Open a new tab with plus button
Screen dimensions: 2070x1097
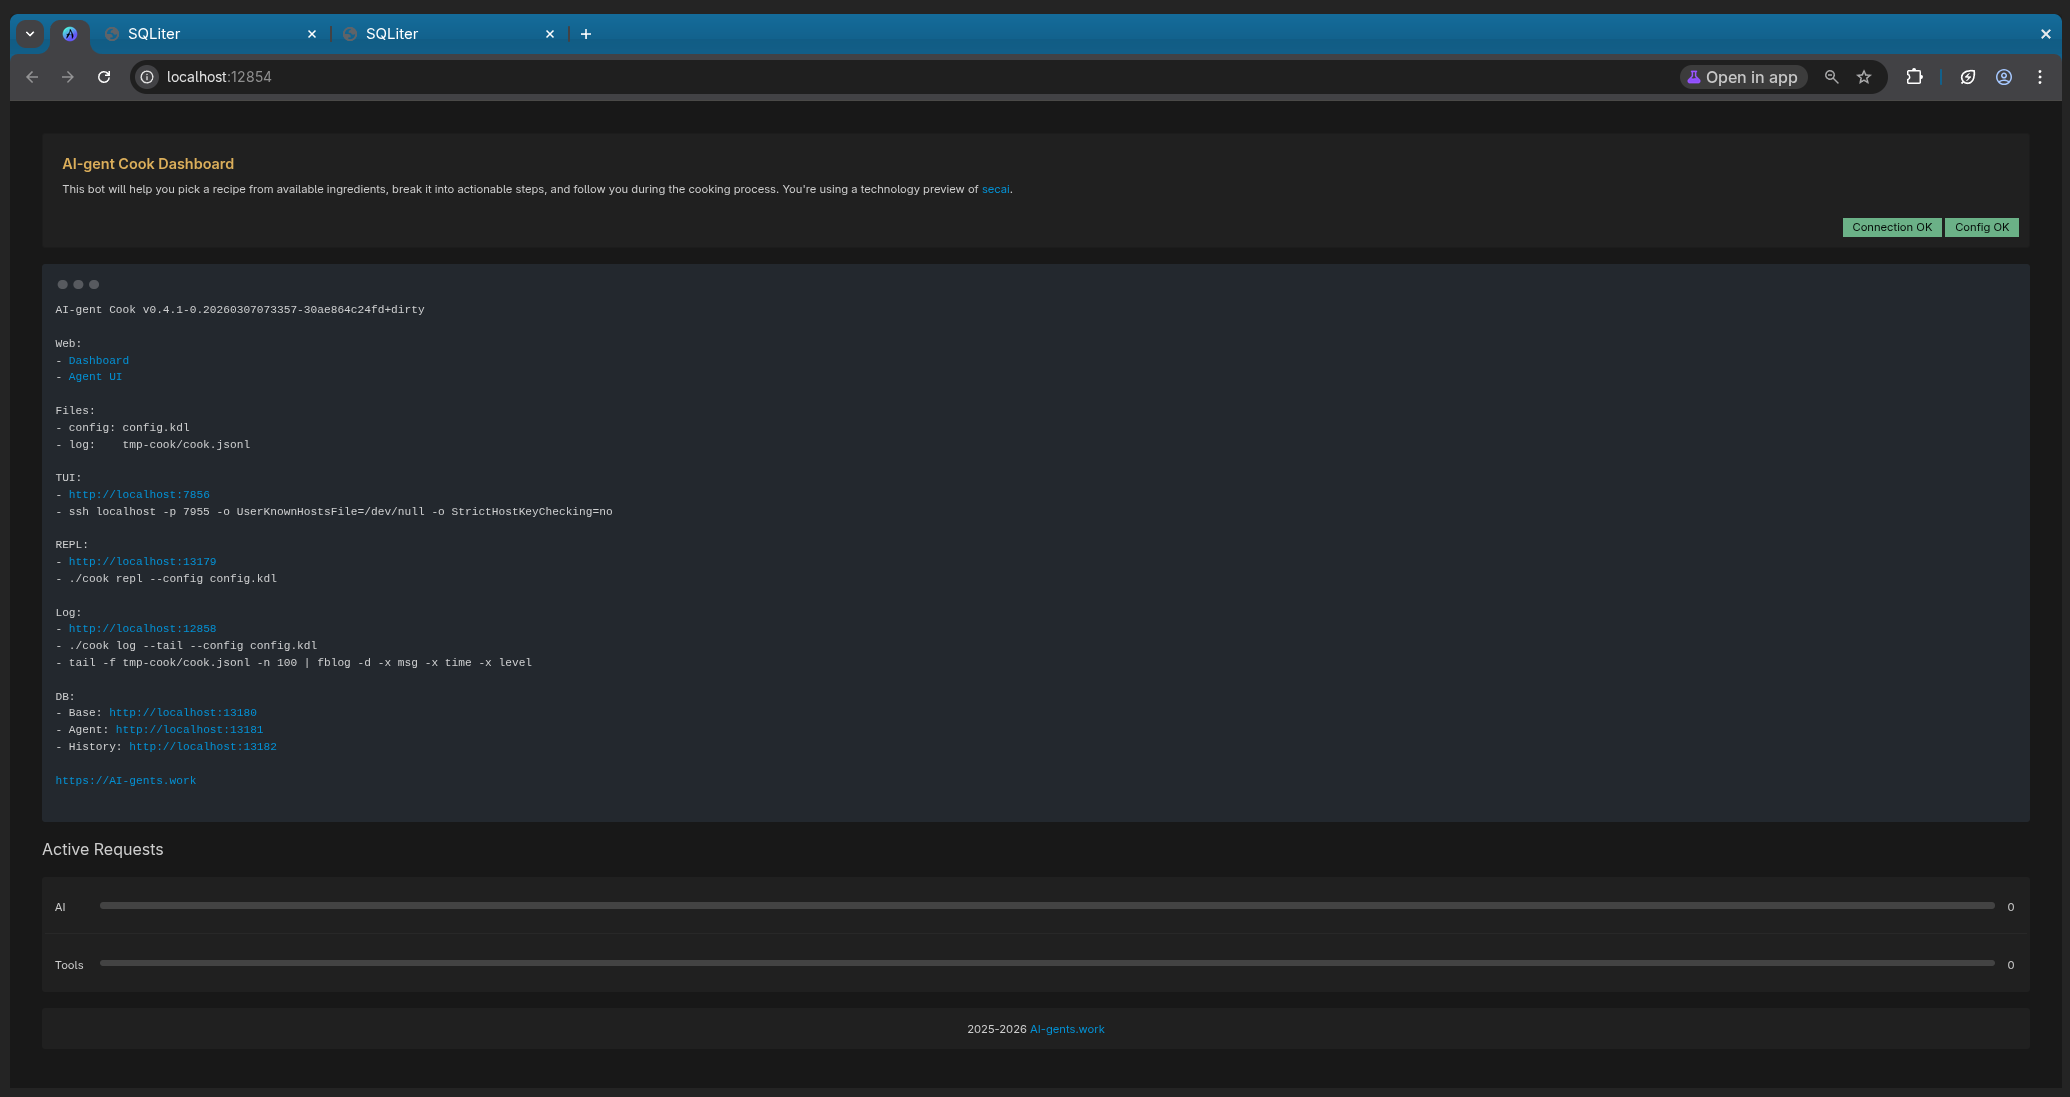[586, 34]
